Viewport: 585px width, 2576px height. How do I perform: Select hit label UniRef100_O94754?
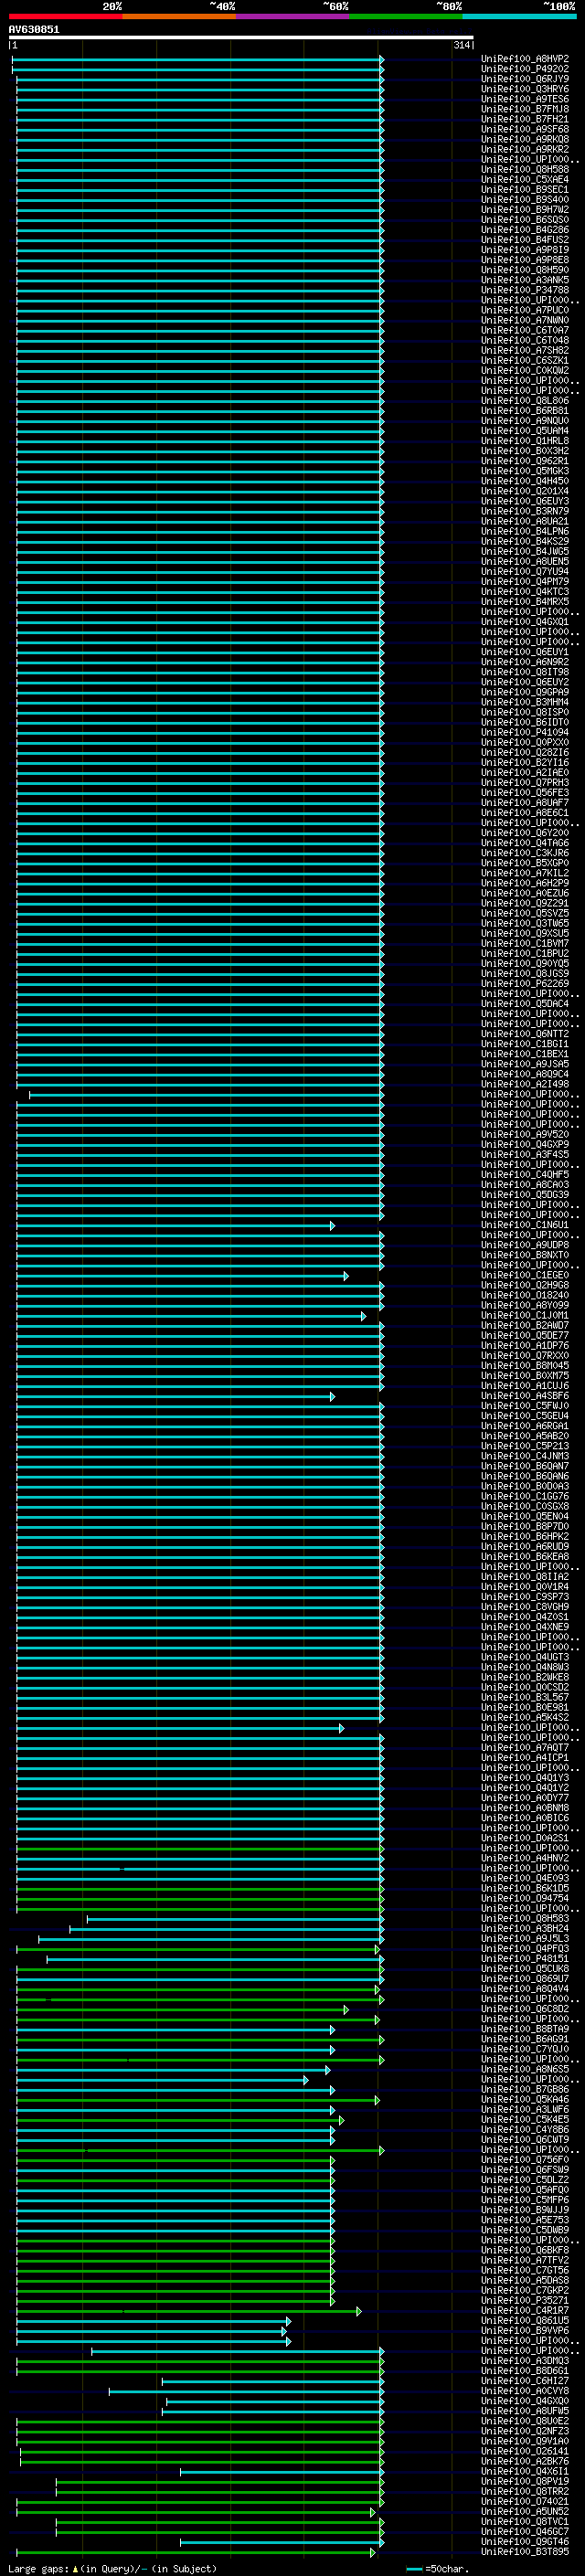[525, 1898]
